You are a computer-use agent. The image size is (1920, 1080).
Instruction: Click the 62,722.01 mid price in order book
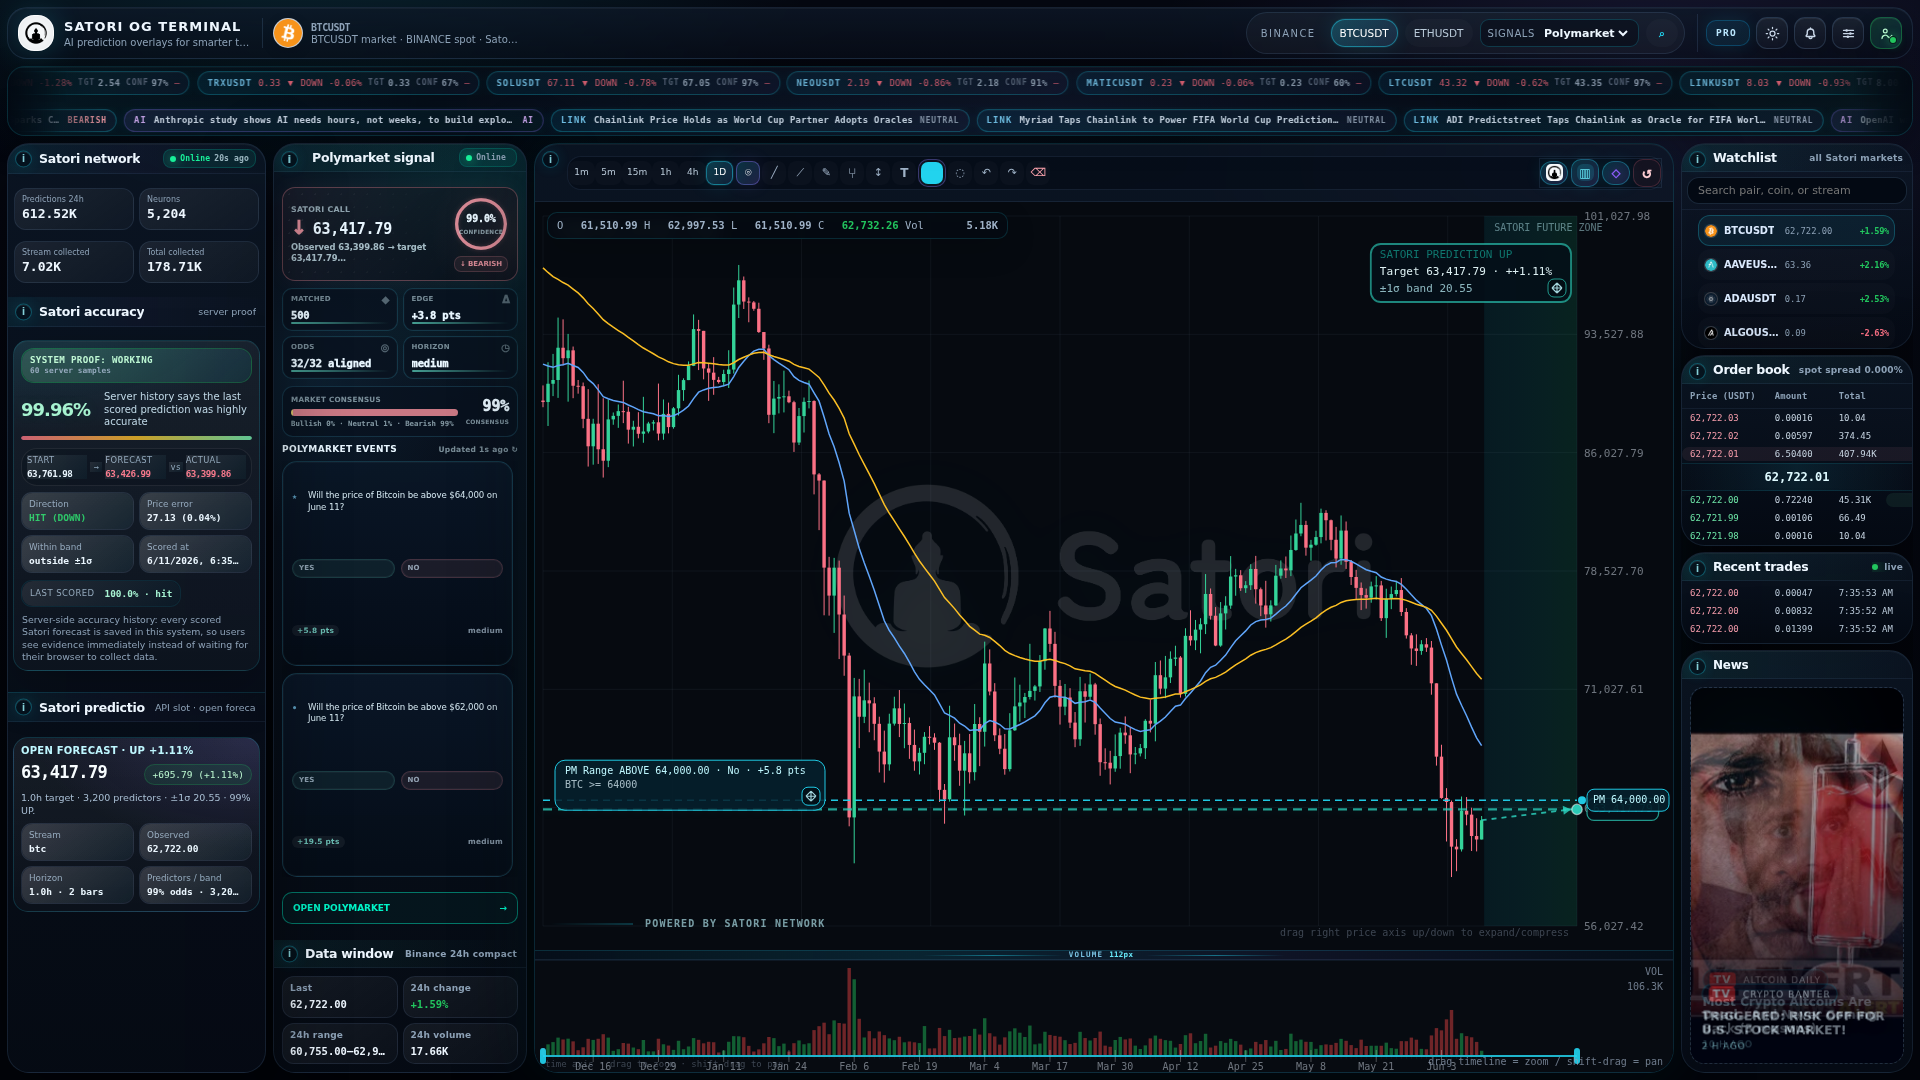(1796, 477)
